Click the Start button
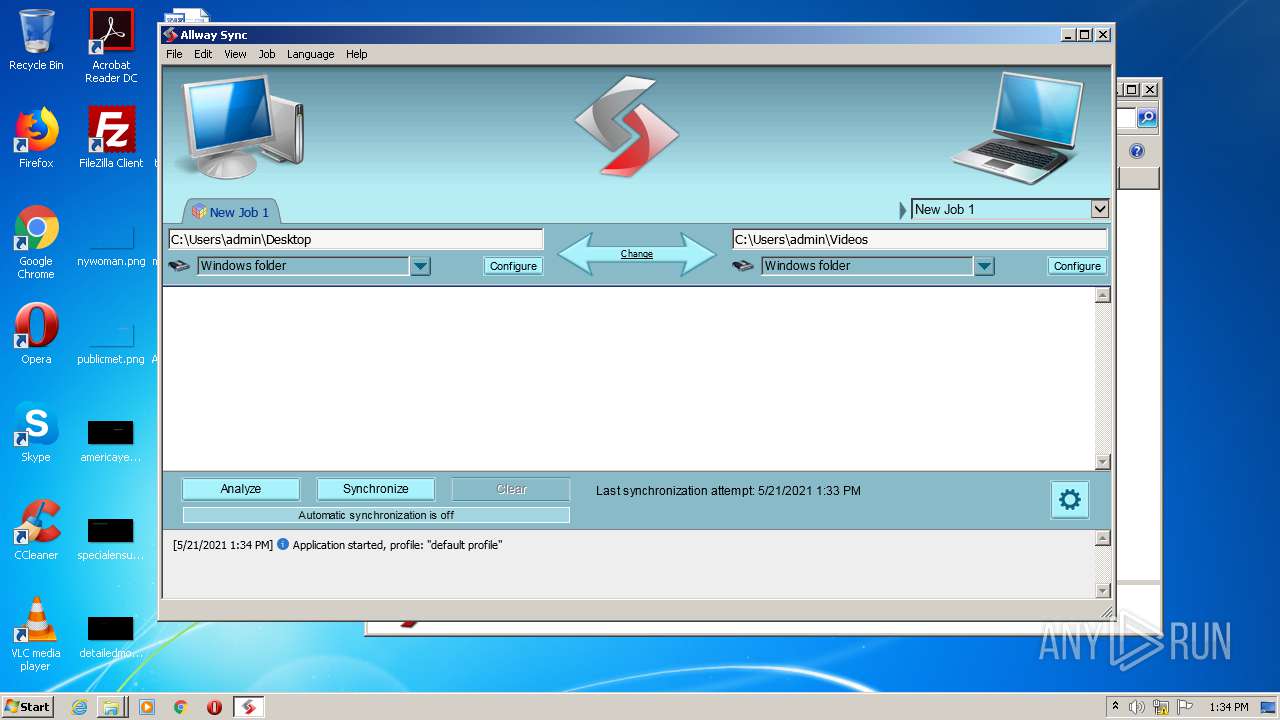 coord(28,707)
